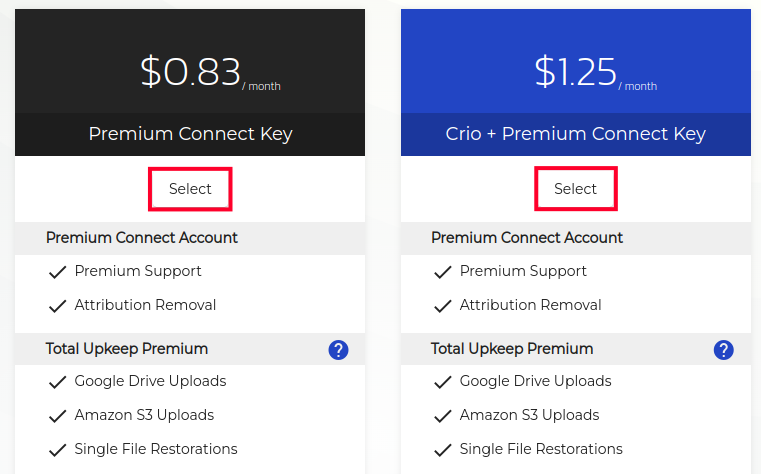Click the black Premium Connect Key plan title
761x474 pixels.
pos(190,134)
